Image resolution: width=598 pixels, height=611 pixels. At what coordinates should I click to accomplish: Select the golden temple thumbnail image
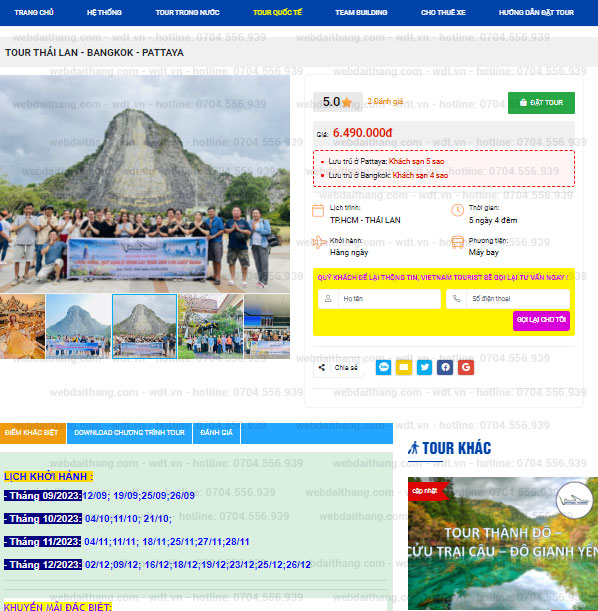22,327
